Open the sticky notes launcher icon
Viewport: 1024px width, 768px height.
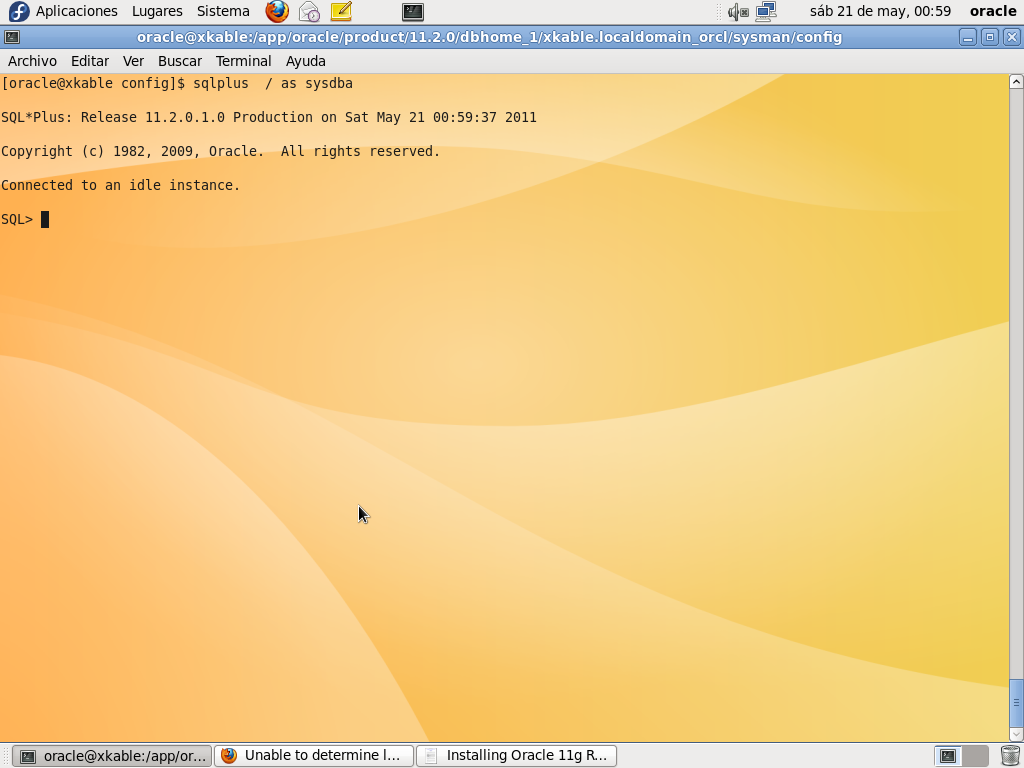341,11
